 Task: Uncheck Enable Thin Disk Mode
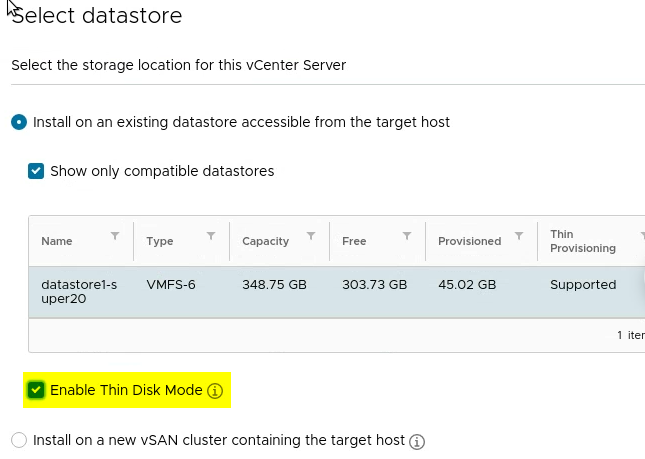coord(36,390)
